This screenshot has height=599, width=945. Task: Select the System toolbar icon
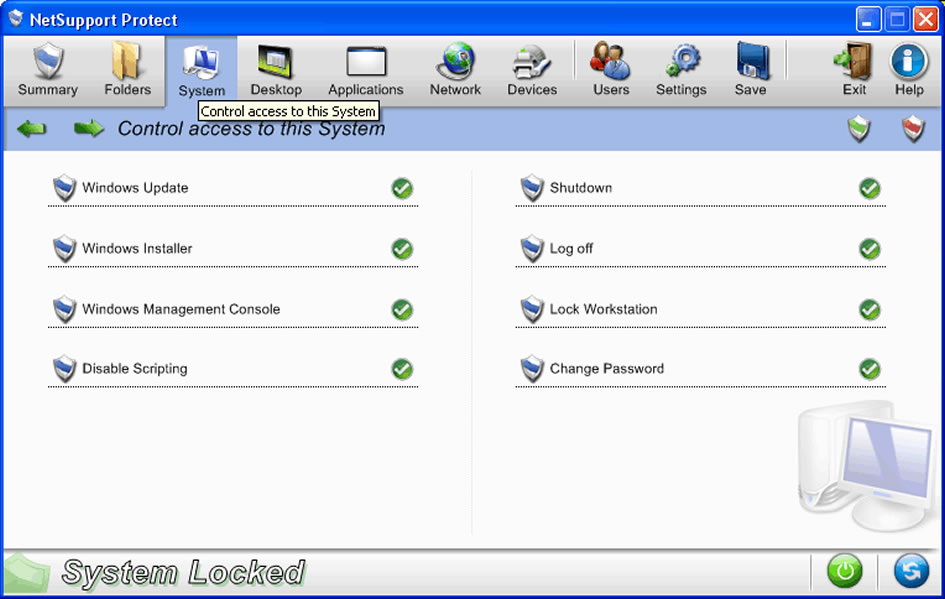pos(201,72)
